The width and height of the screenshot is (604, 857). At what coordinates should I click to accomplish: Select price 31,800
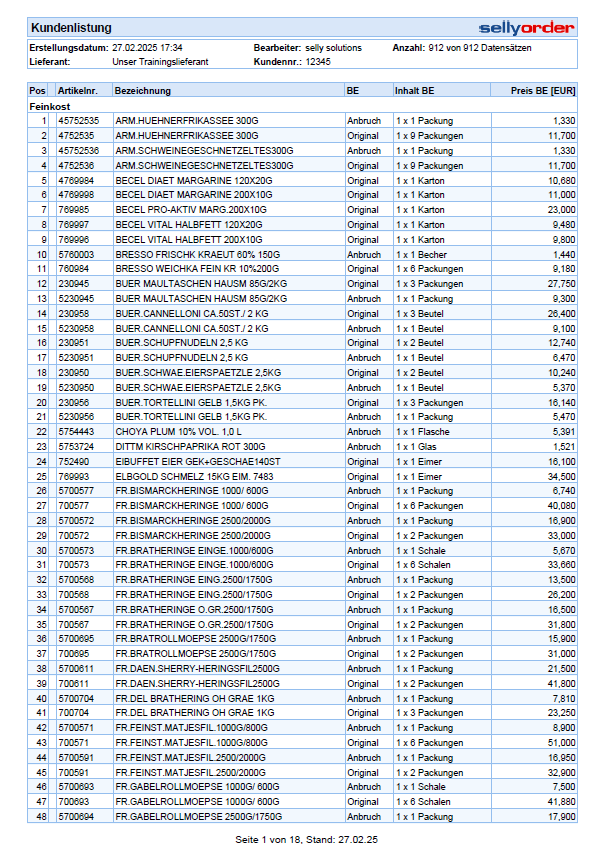[x=561, y=625]
